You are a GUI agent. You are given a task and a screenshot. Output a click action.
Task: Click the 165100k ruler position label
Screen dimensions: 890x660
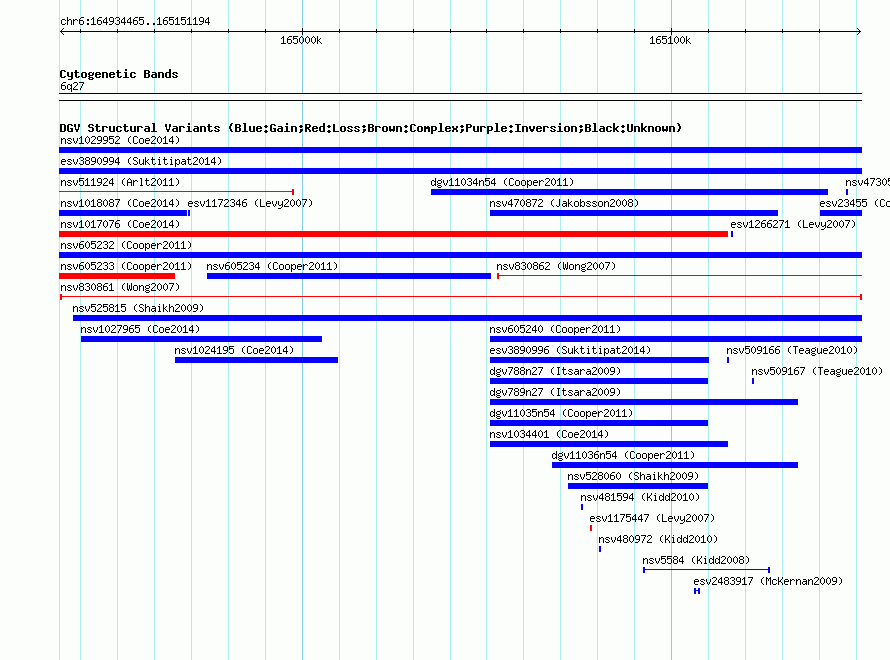tap(670, 40)
